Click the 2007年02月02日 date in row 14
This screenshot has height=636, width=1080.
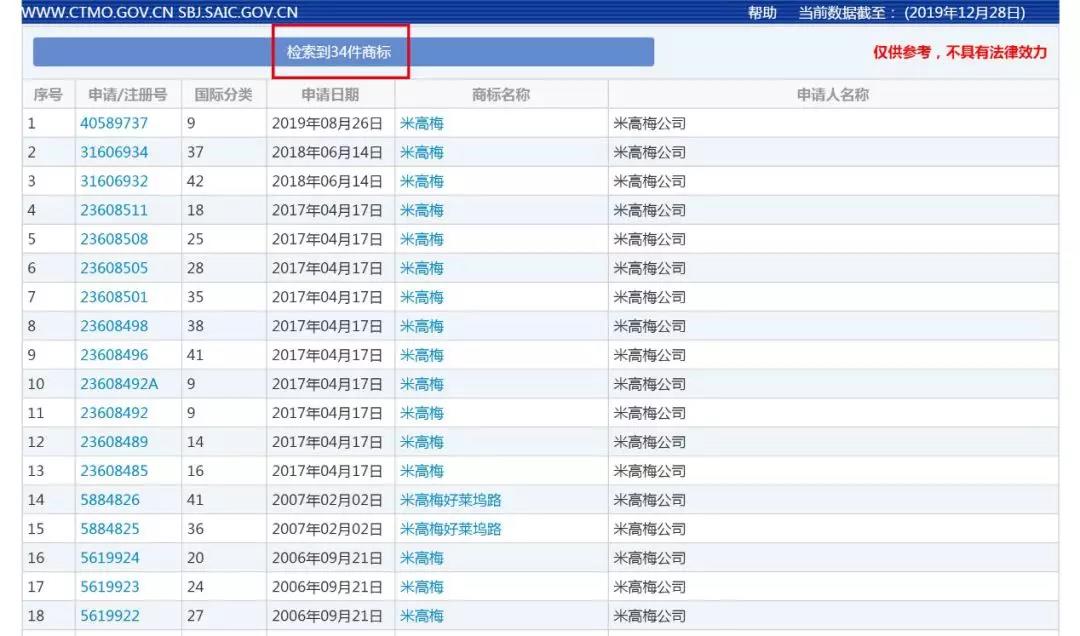[x=327, y=500]
